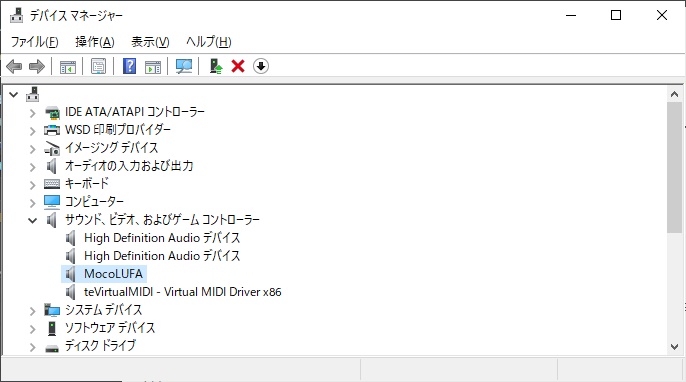This screenshot has width=686, height=382.
Task: Click the keyboard category icon
Action: coord(52,184)
